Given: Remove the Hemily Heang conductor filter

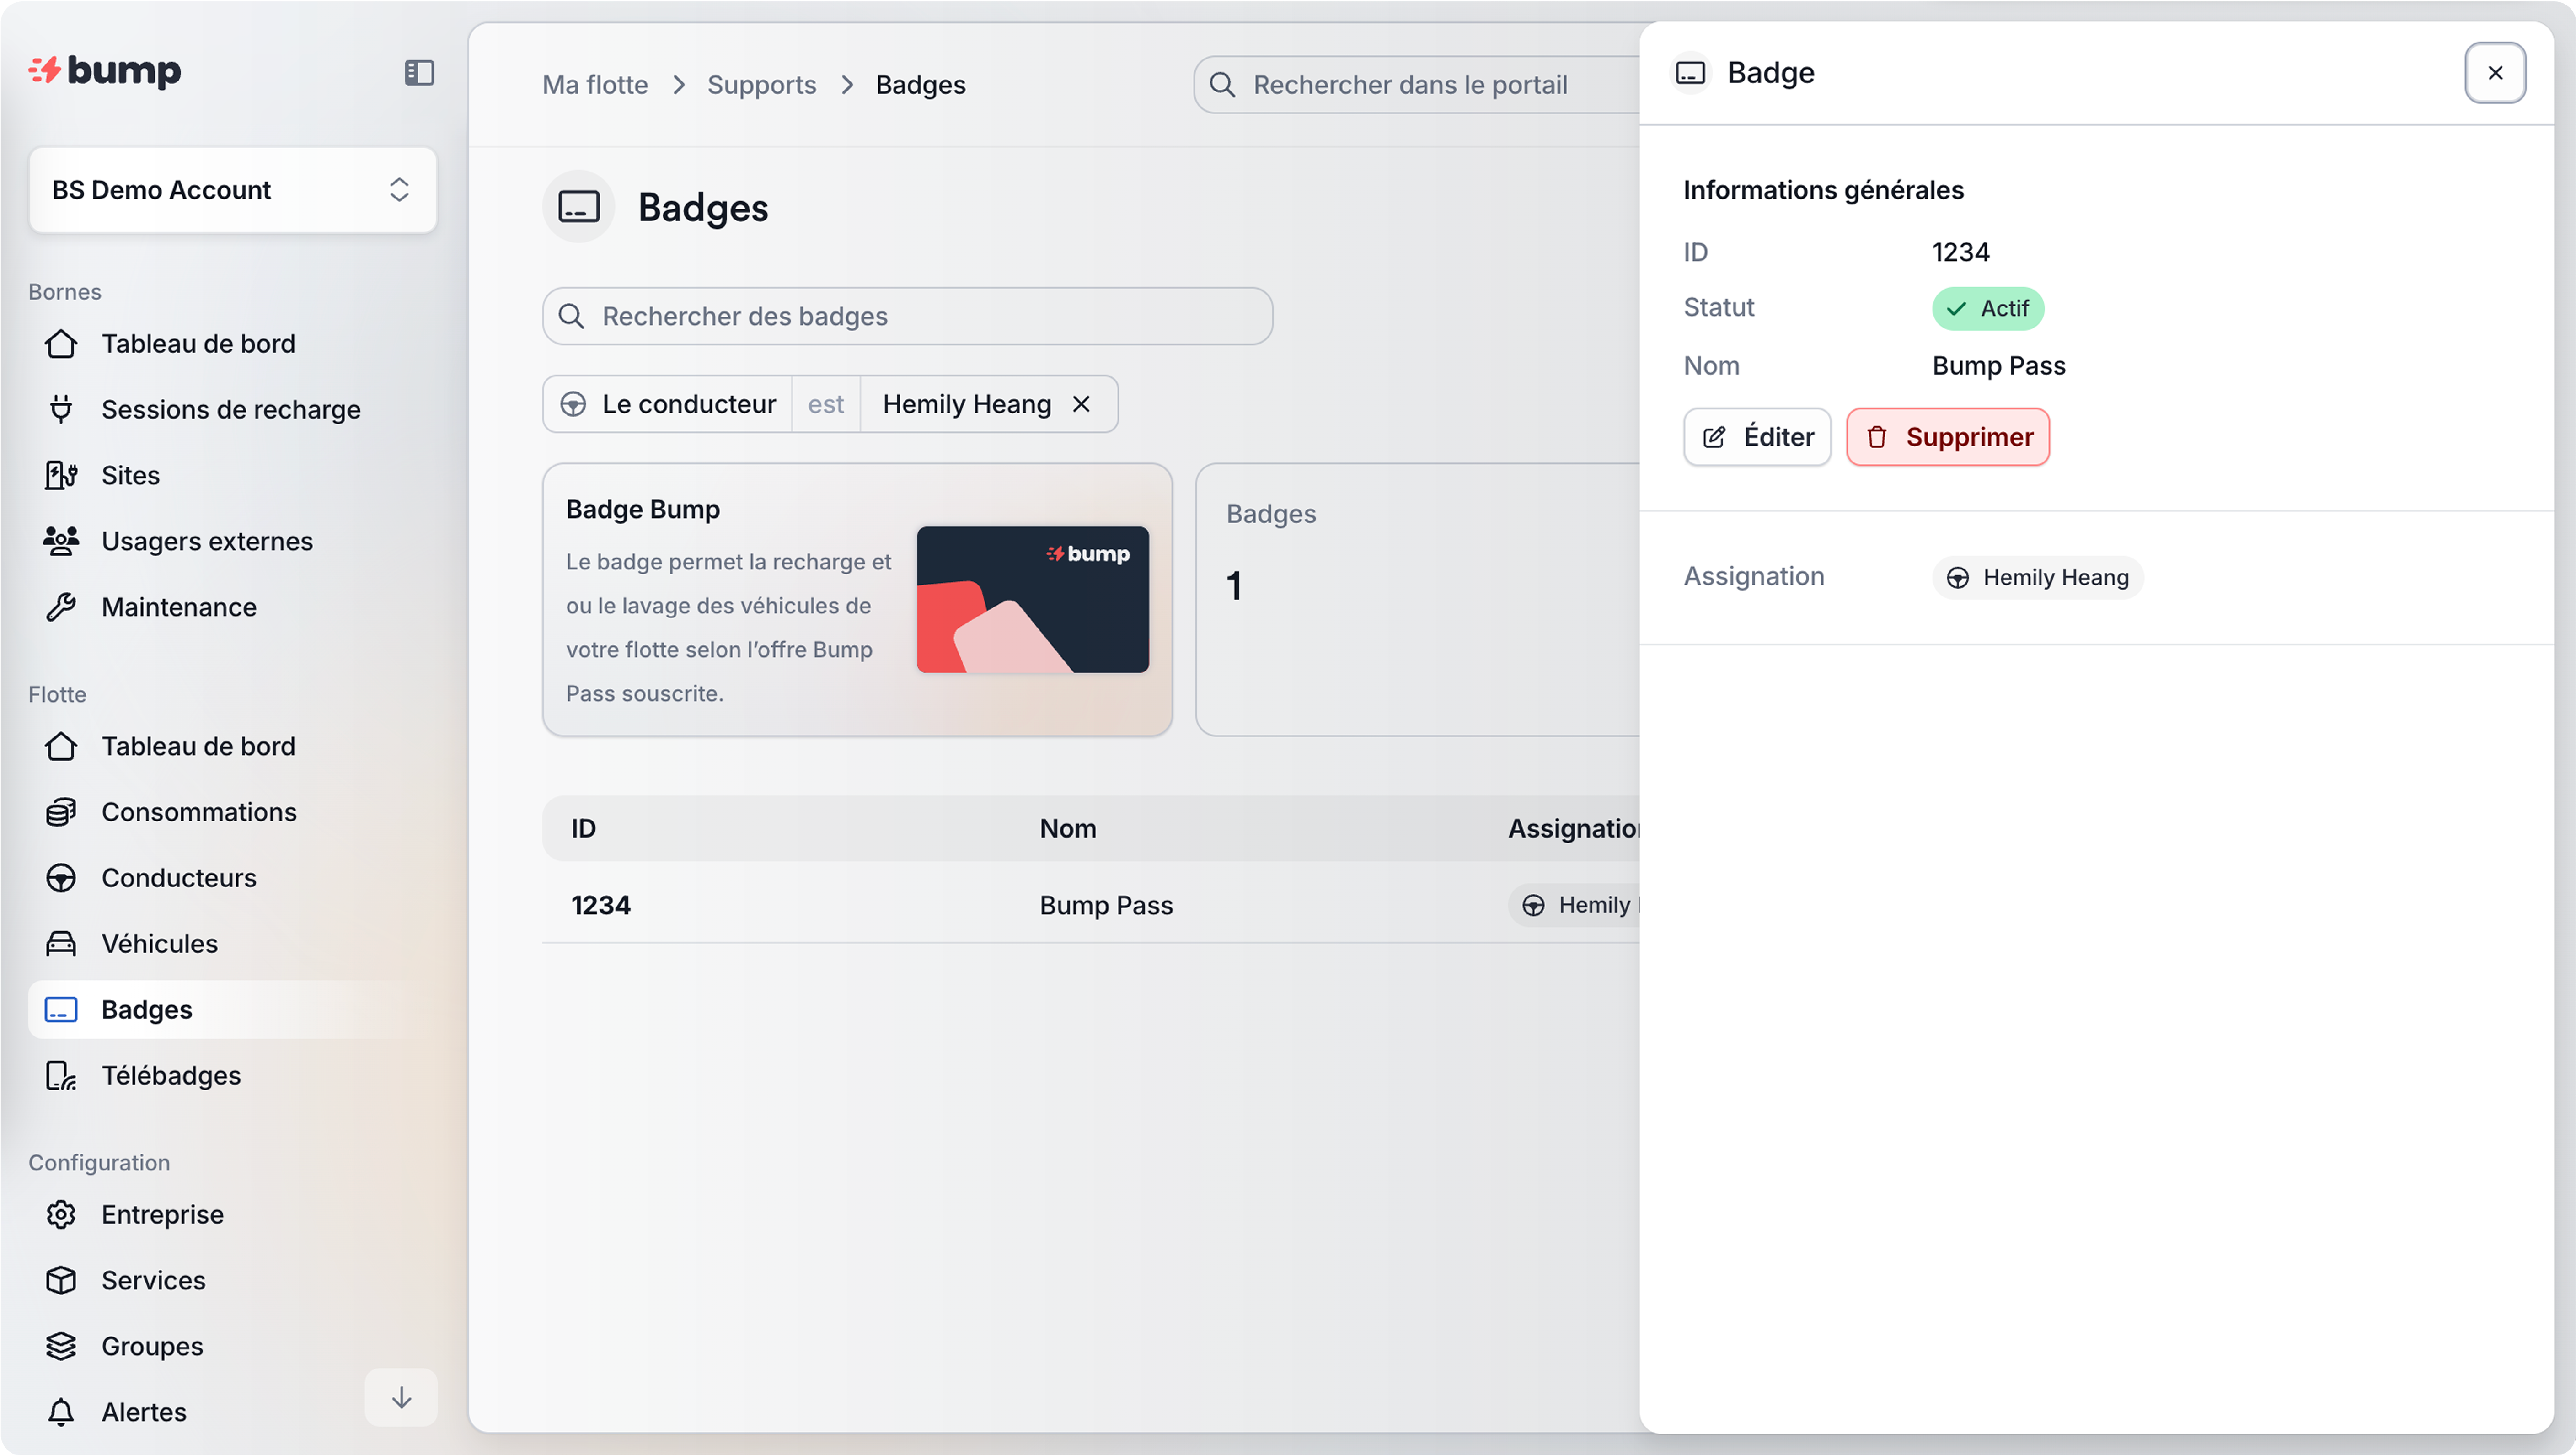Looking at the screenshot, I should click(x=1081, y=404).
